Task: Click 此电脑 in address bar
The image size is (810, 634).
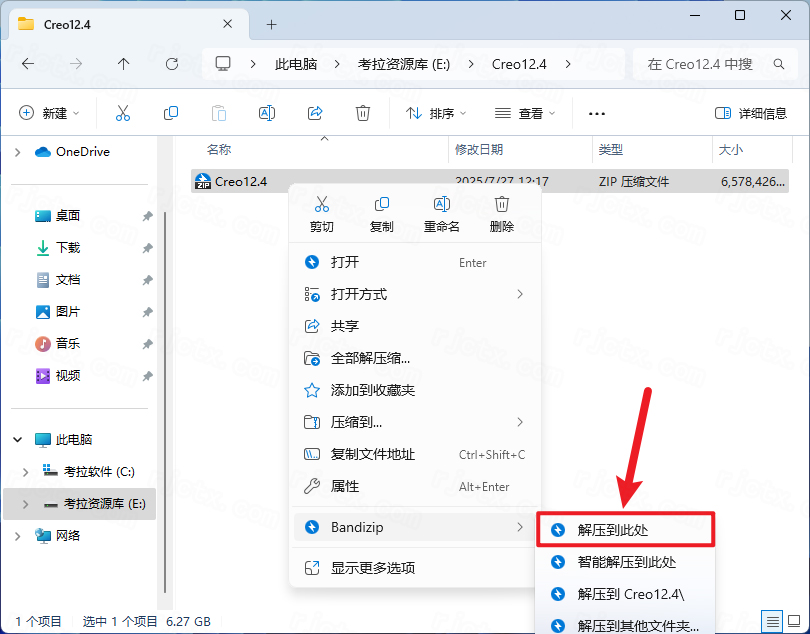Action: (296, 64)
